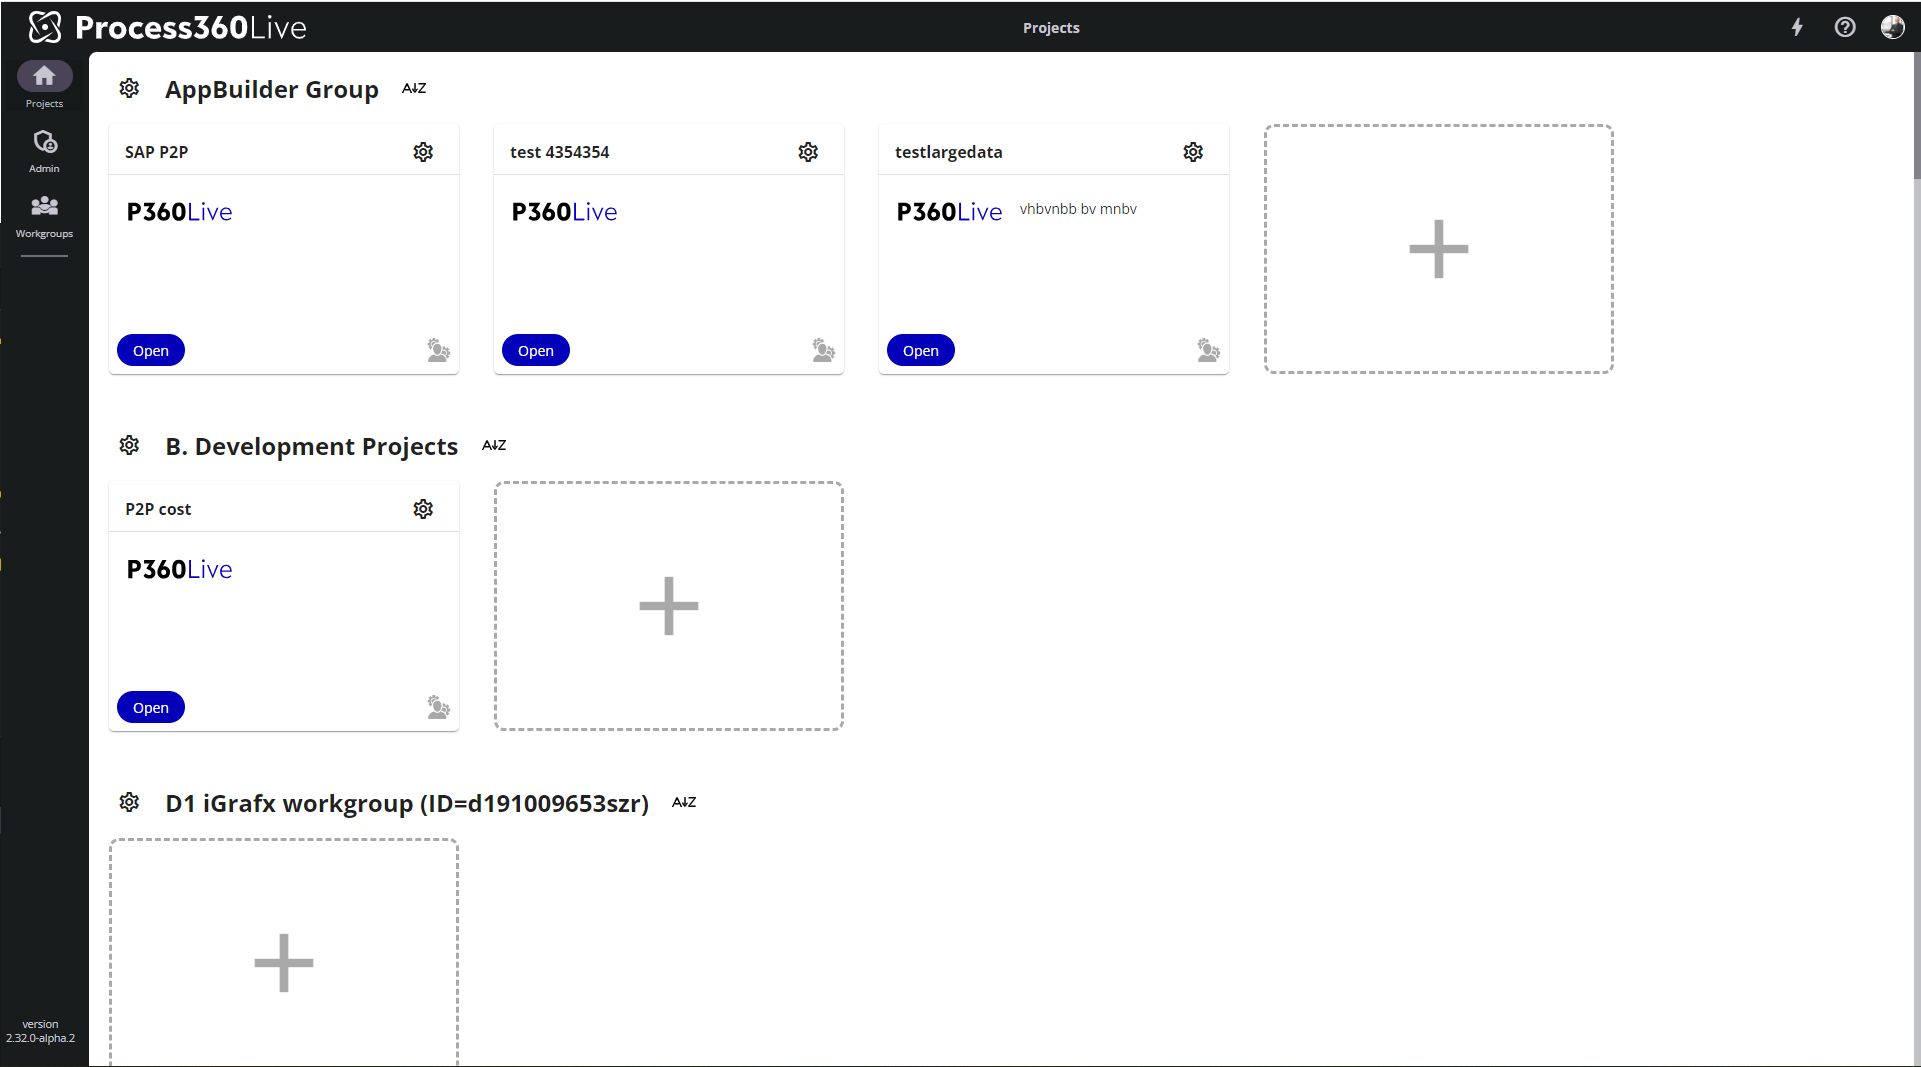The width and height of the screenshot is (1921, 1067).
Task: Open B. Development Projects settings gear
Action: coord(129,445)
